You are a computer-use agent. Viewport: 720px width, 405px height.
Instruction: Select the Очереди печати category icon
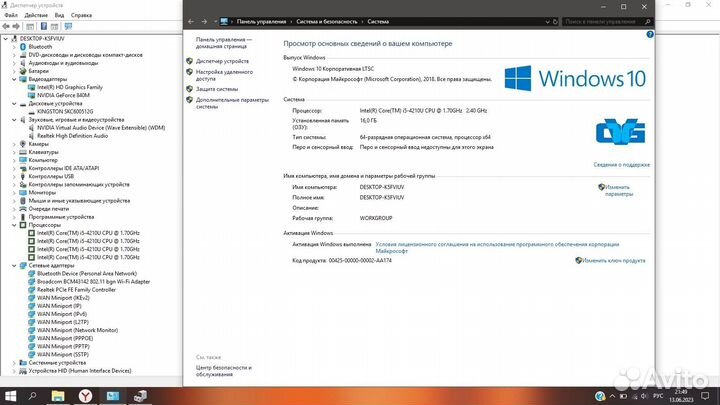(x=23, y=209)
